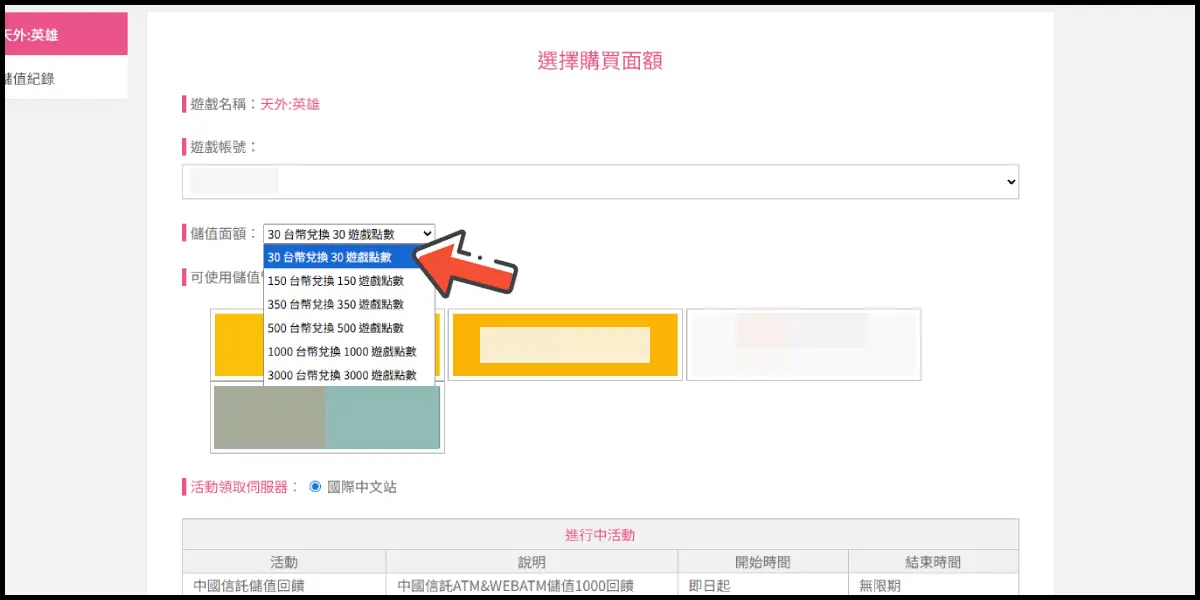The image size is (1200, 600).
Task: Click the 結束時間 column header
Action: coord(932,562)
